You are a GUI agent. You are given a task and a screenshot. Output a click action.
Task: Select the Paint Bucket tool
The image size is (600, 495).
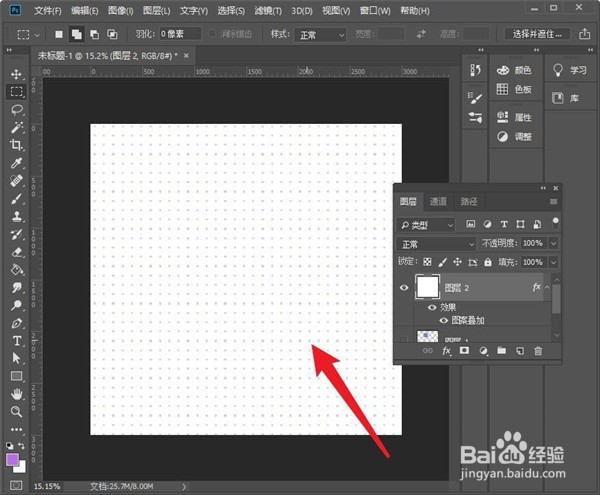coord(16,270)
